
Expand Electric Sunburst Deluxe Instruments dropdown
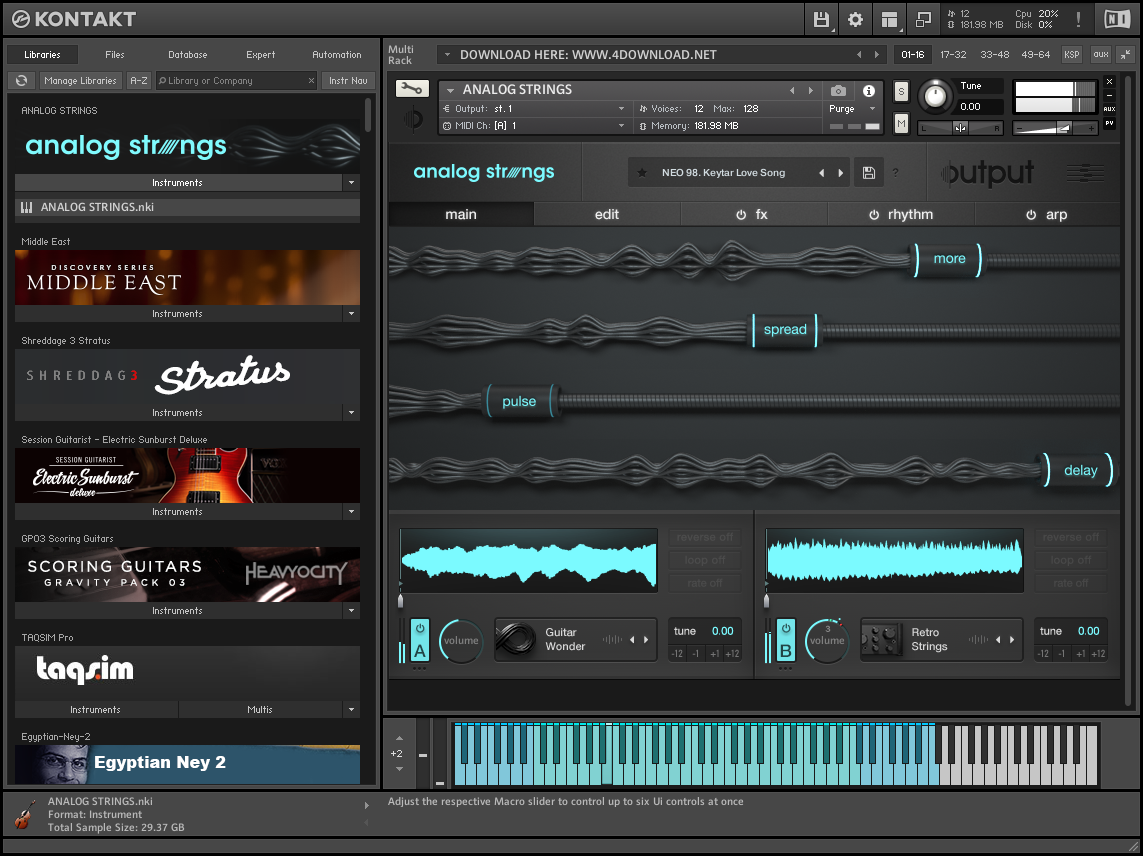pyautogui.click(x=351, y=512)
